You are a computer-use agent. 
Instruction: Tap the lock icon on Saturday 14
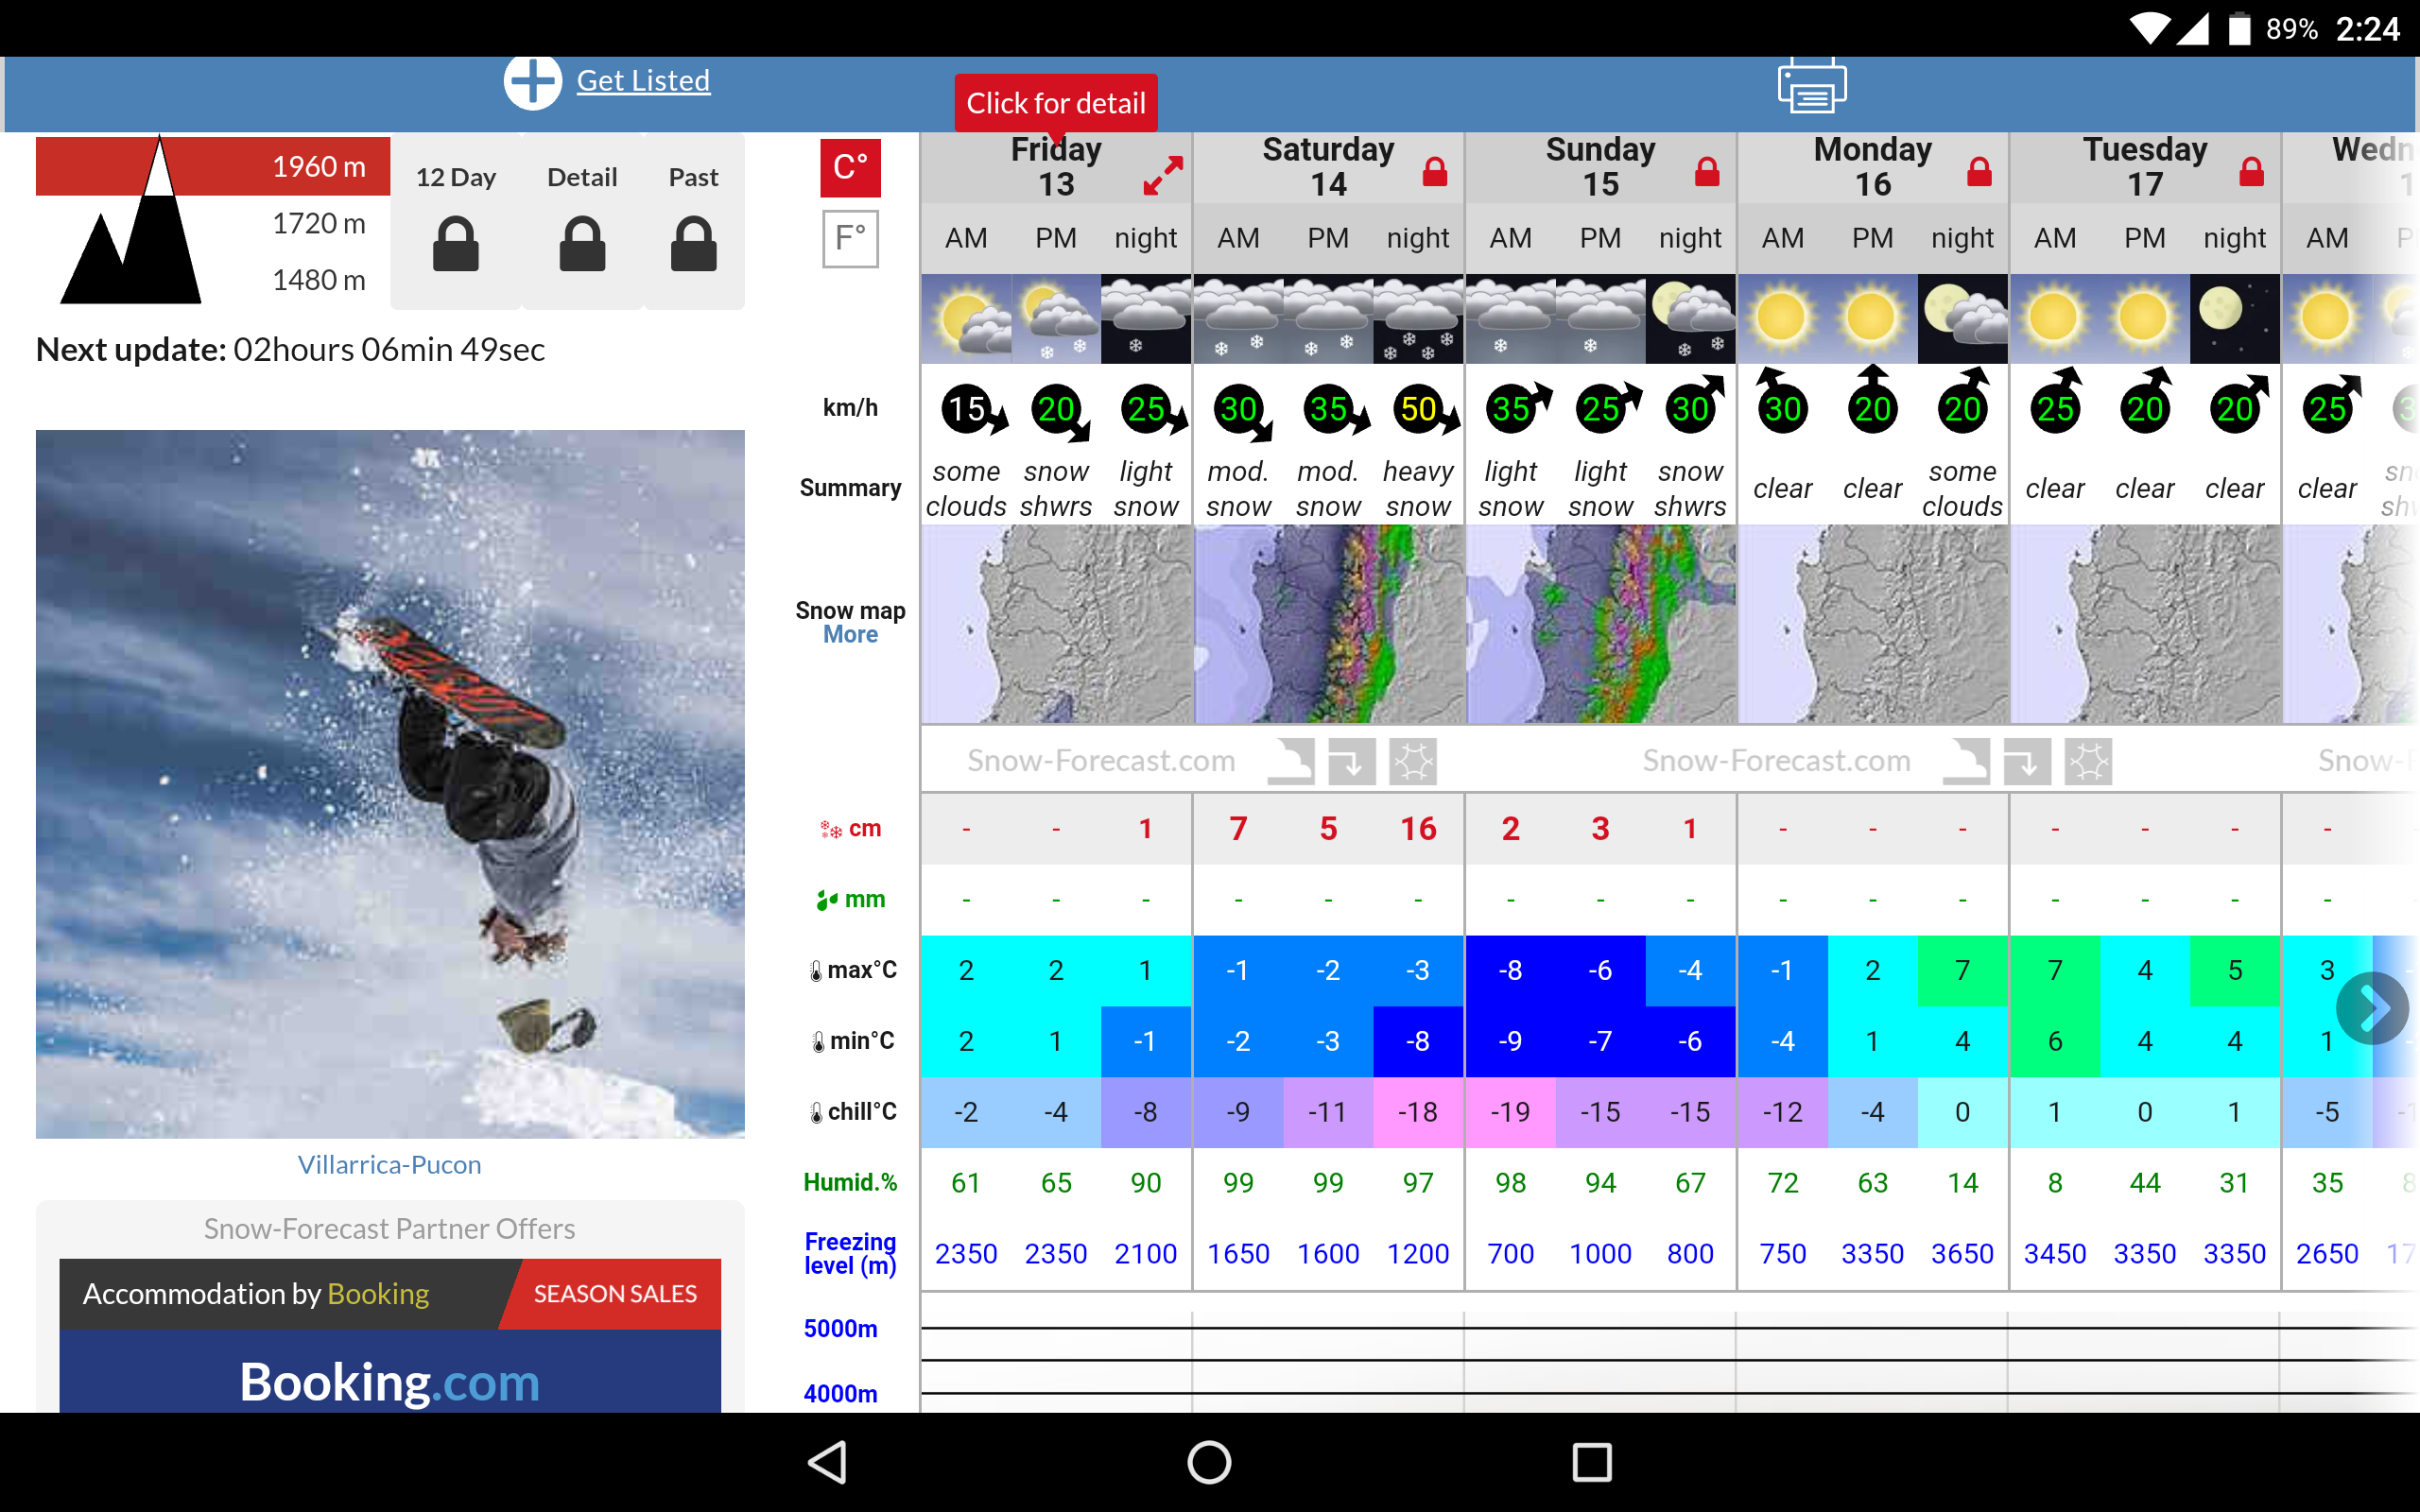pyautogui.click(x=1435, y=172)
